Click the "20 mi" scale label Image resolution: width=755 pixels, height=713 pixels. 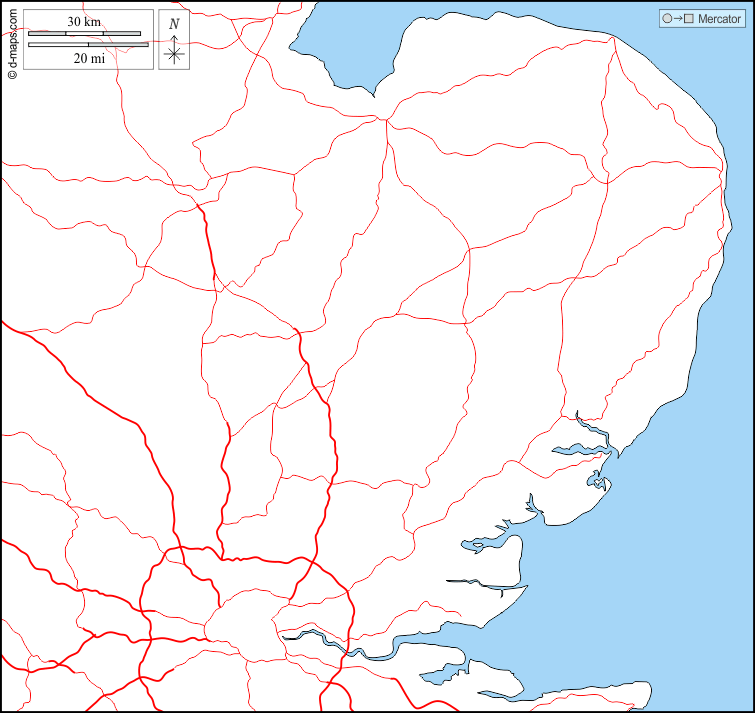pos(89,58)
